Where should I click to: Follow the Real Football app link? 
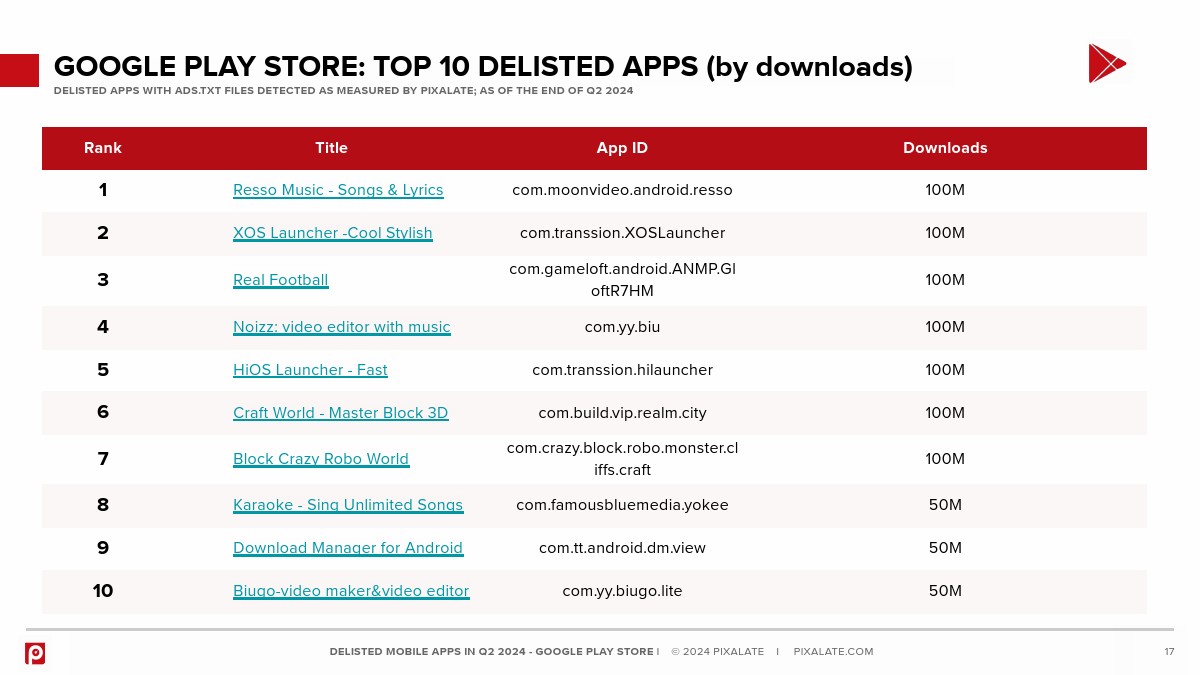(x=280, y=280)
